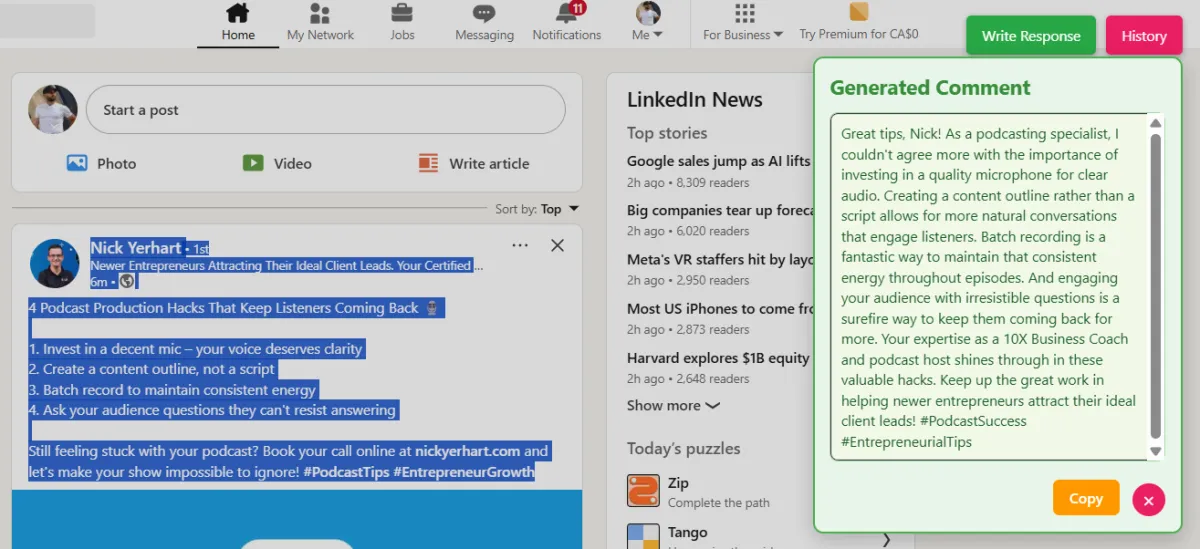Open Nick Yerhart's profile picture
The width and height of the screenshot is (1200, 549).
pyautogui.click(x=55, y=263)
